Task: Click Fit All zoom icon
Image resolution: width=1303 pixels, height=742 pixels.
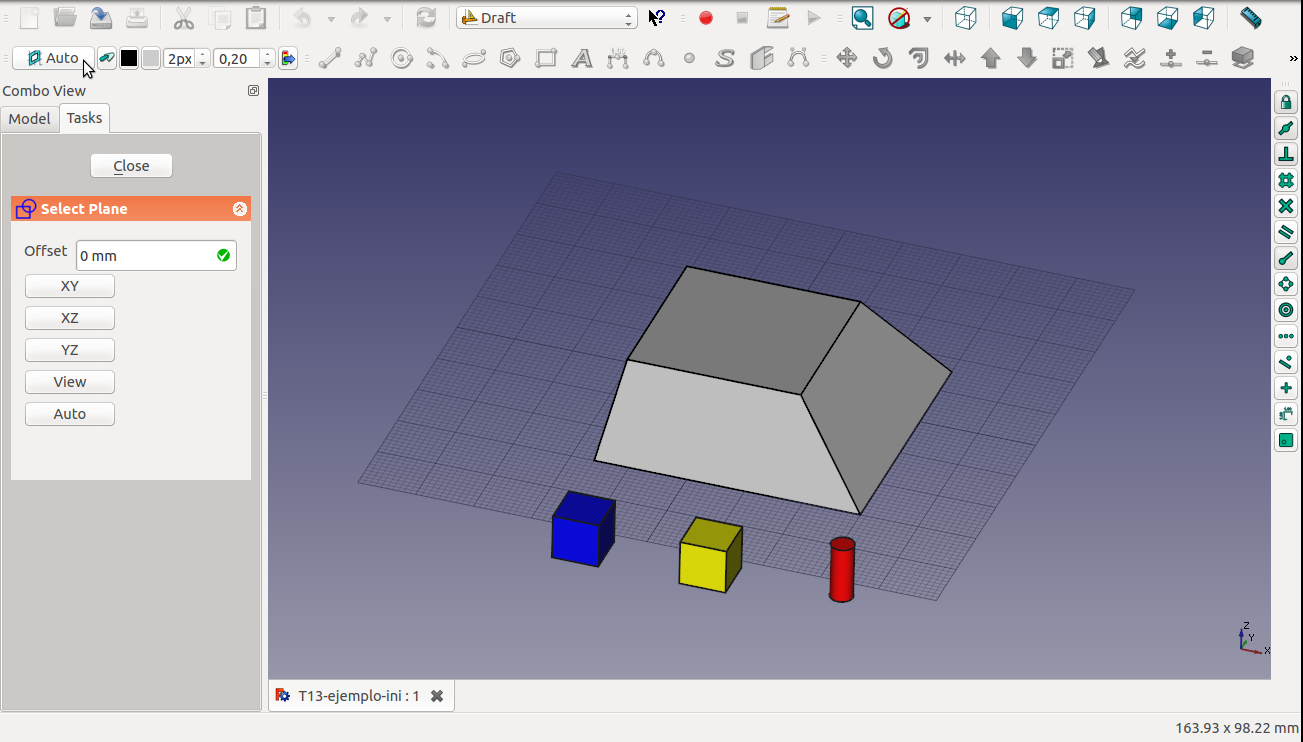Action: (862, 18)
